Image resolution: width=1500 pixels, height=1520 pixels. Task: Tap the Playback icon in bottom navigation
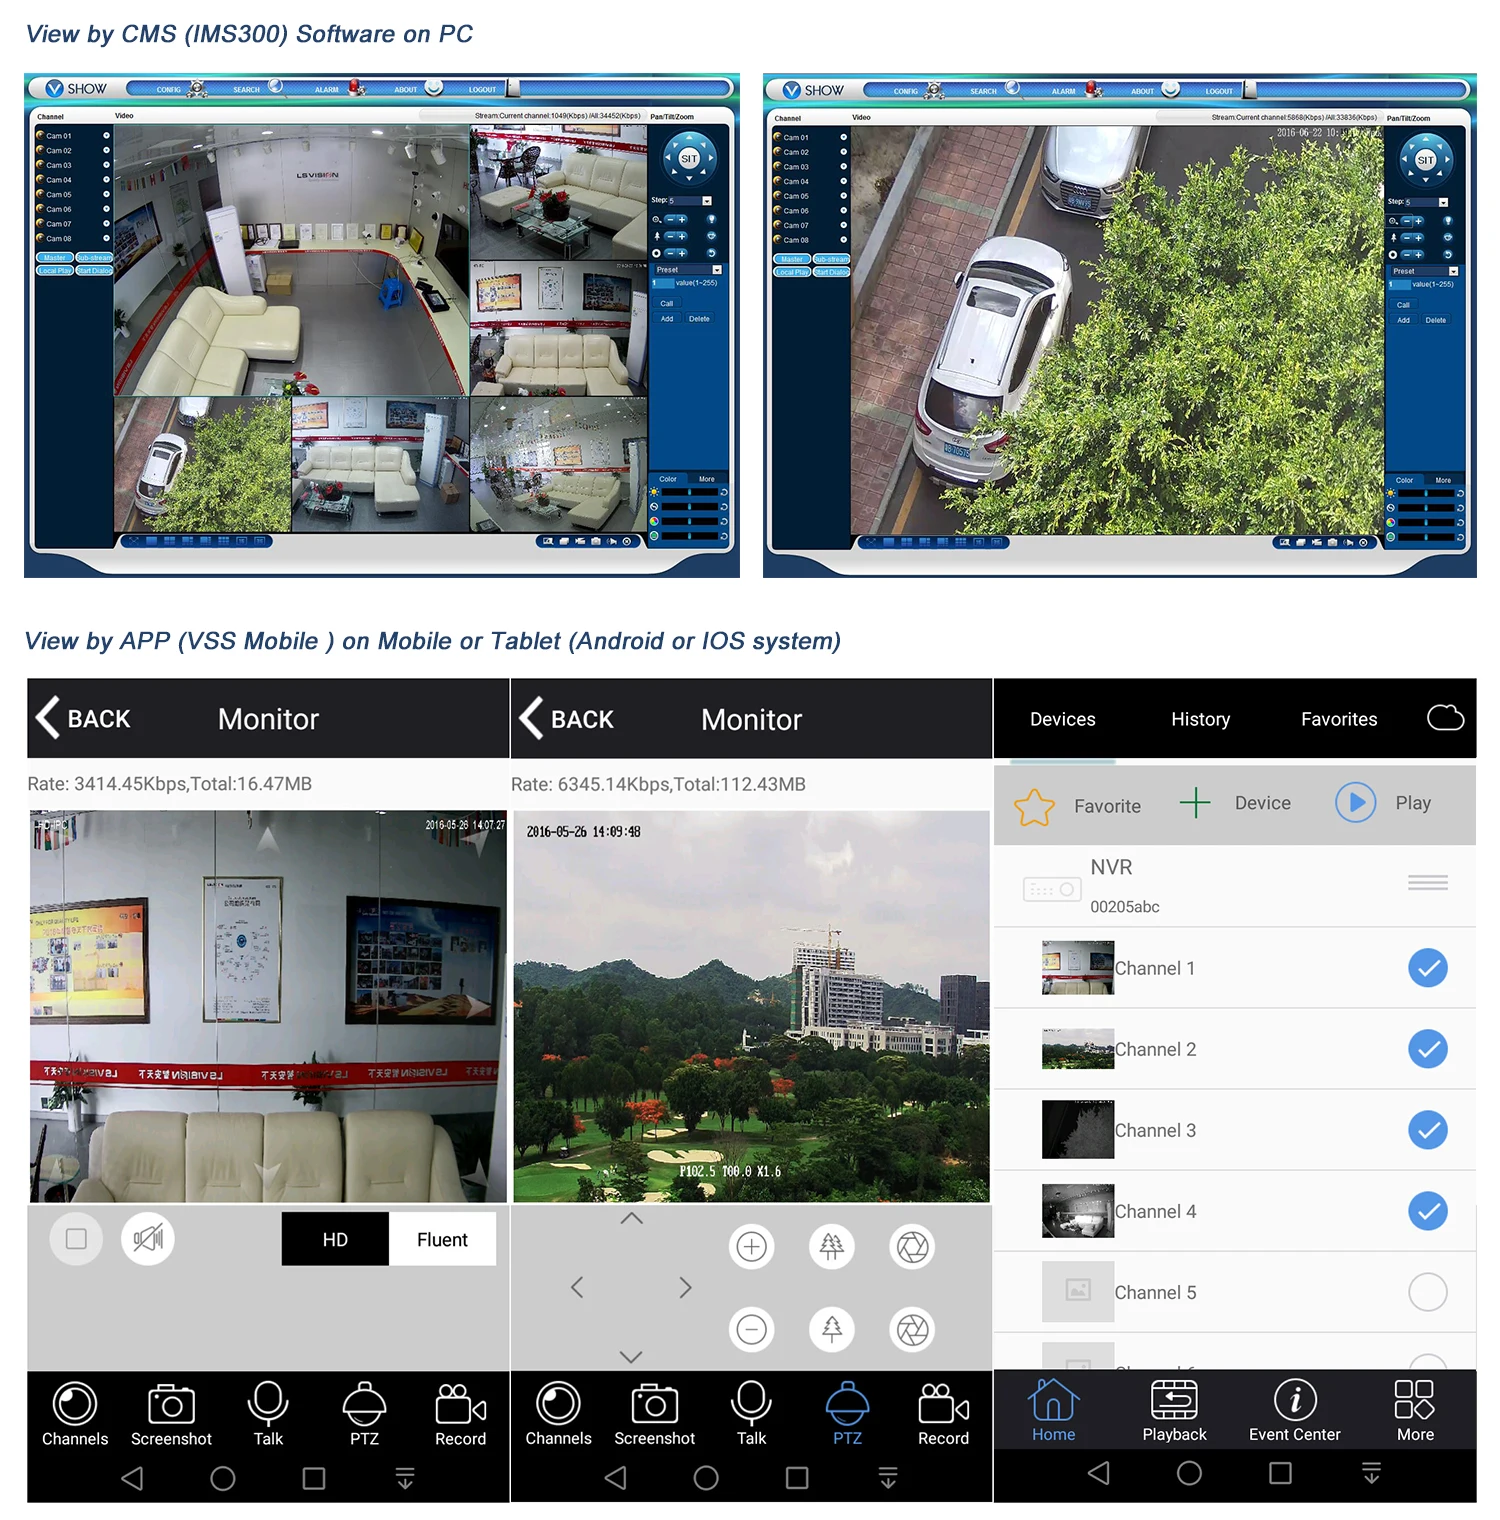(x=1173, y=1410)
